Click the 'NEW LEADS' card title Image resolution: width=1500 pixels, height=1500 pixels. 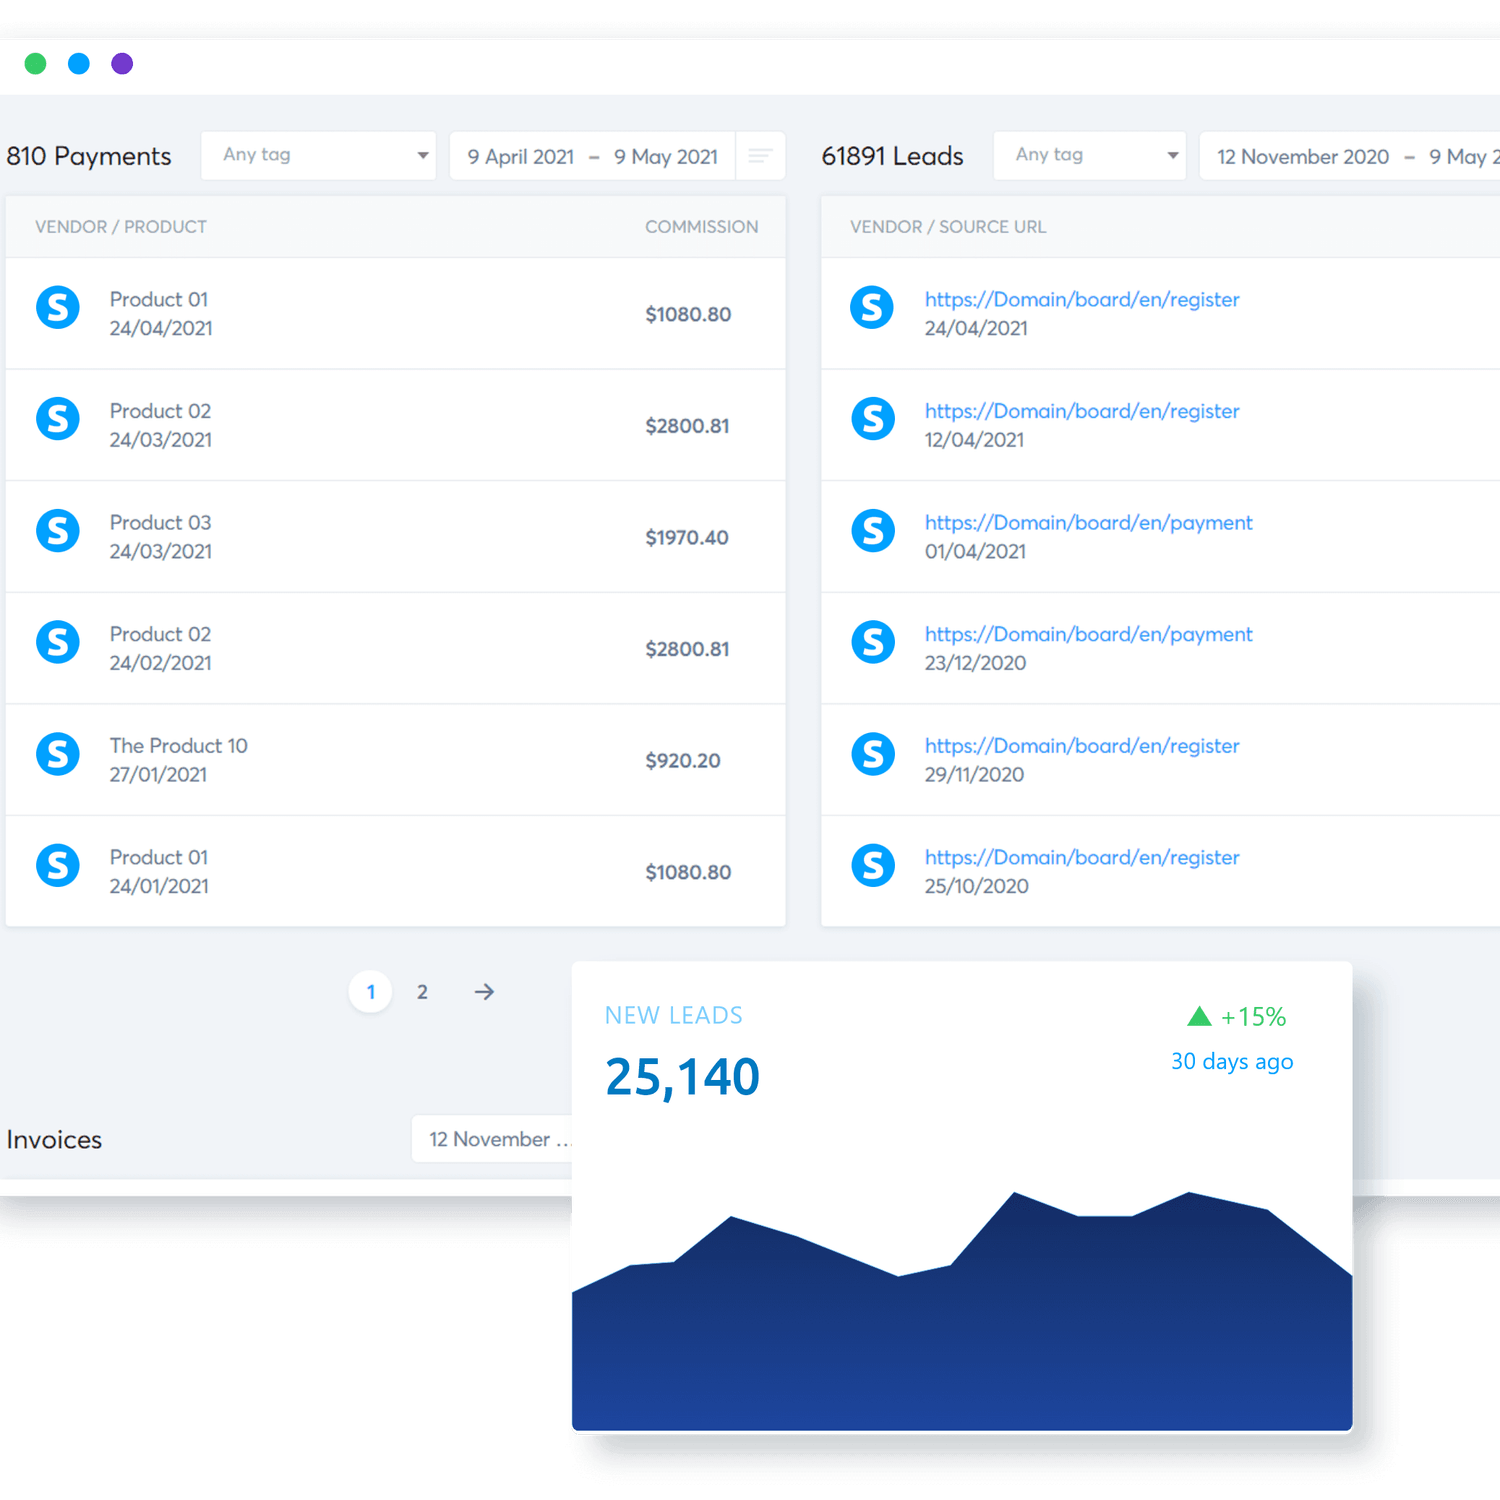673,1016
